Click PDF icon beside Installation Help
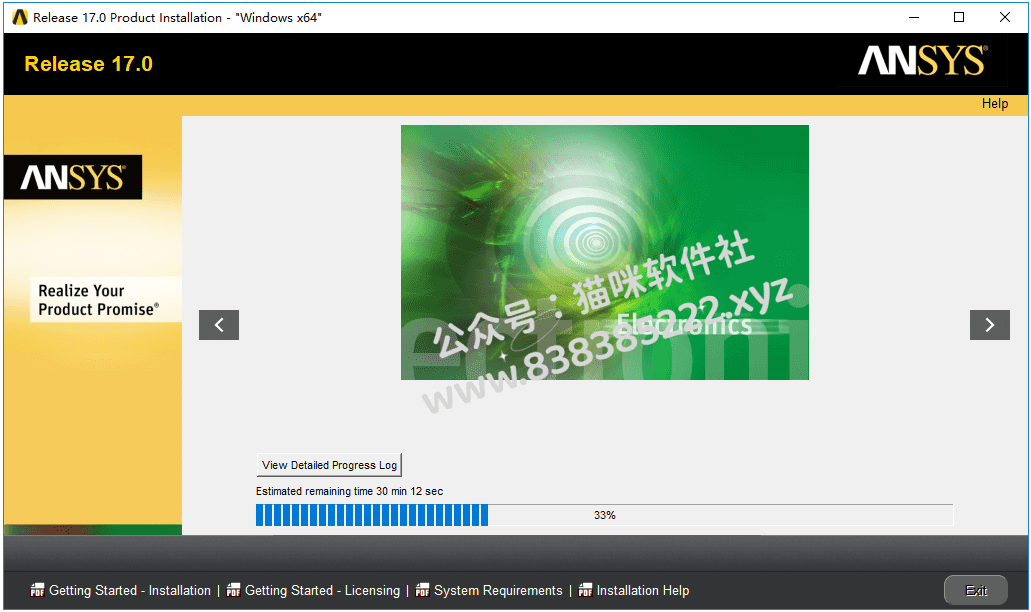This screenshot has height=612, width=1031. pyautogui.click(x=585, y=590)
